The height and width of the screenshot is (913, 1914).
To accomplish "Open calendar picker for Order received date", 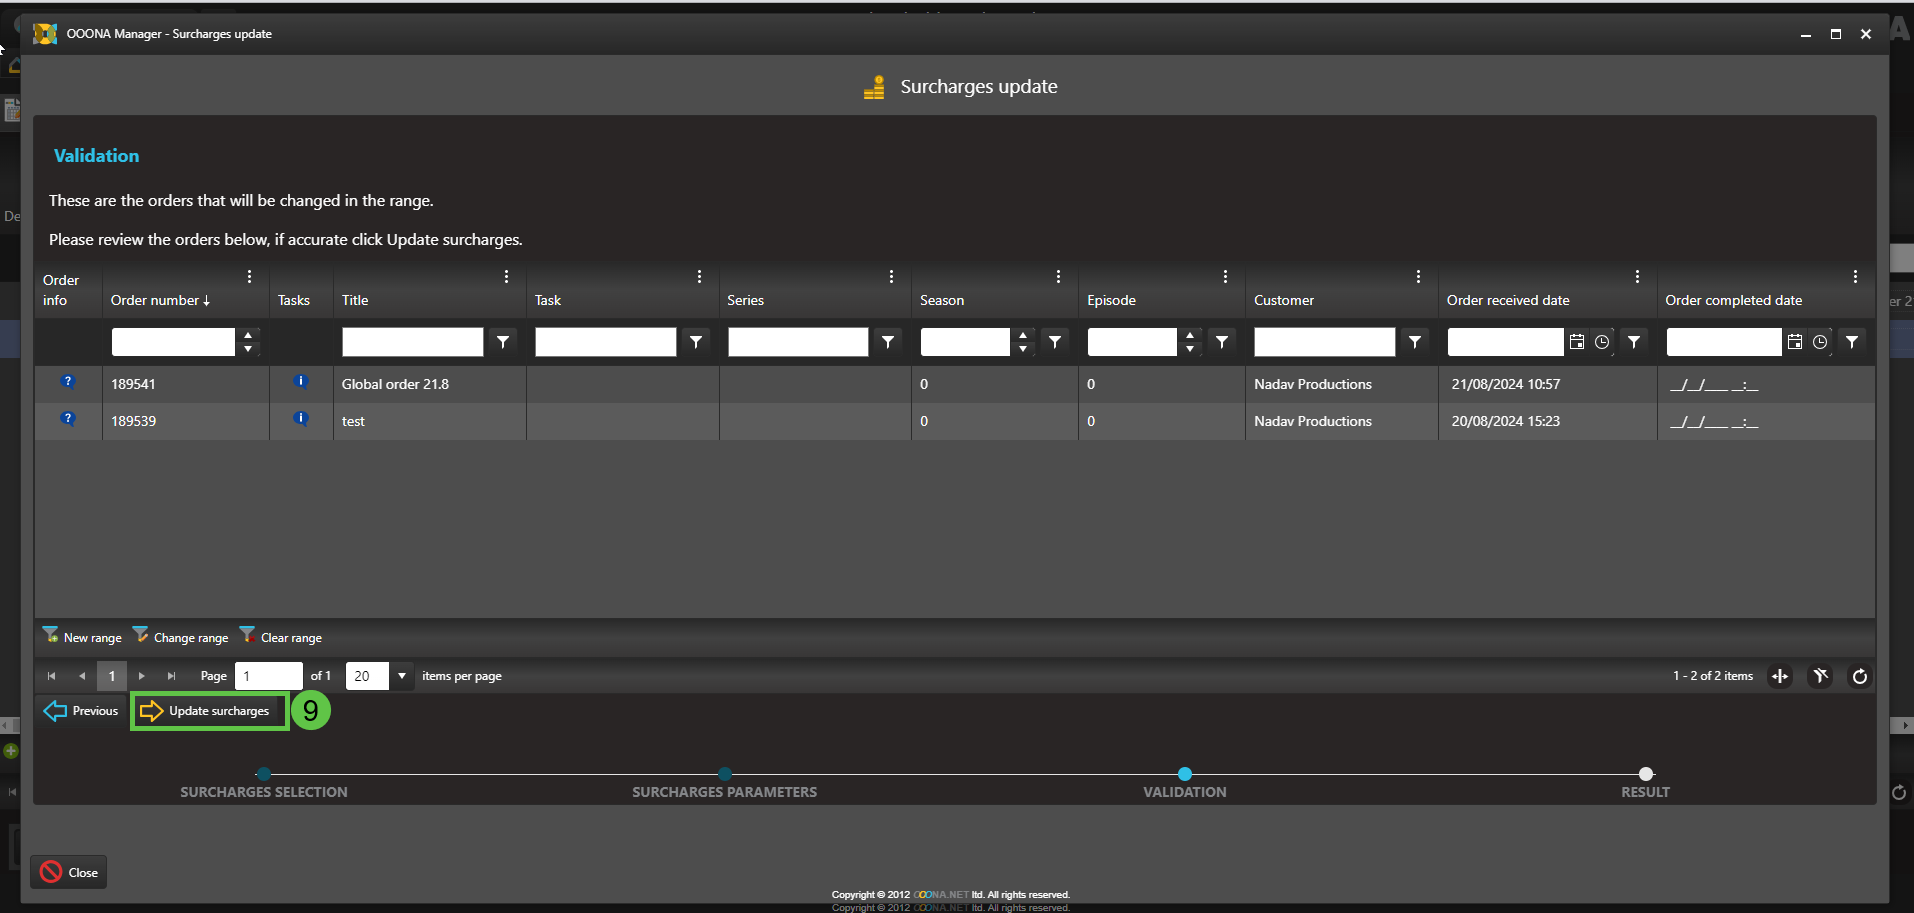I will (x=1577, y=342).
